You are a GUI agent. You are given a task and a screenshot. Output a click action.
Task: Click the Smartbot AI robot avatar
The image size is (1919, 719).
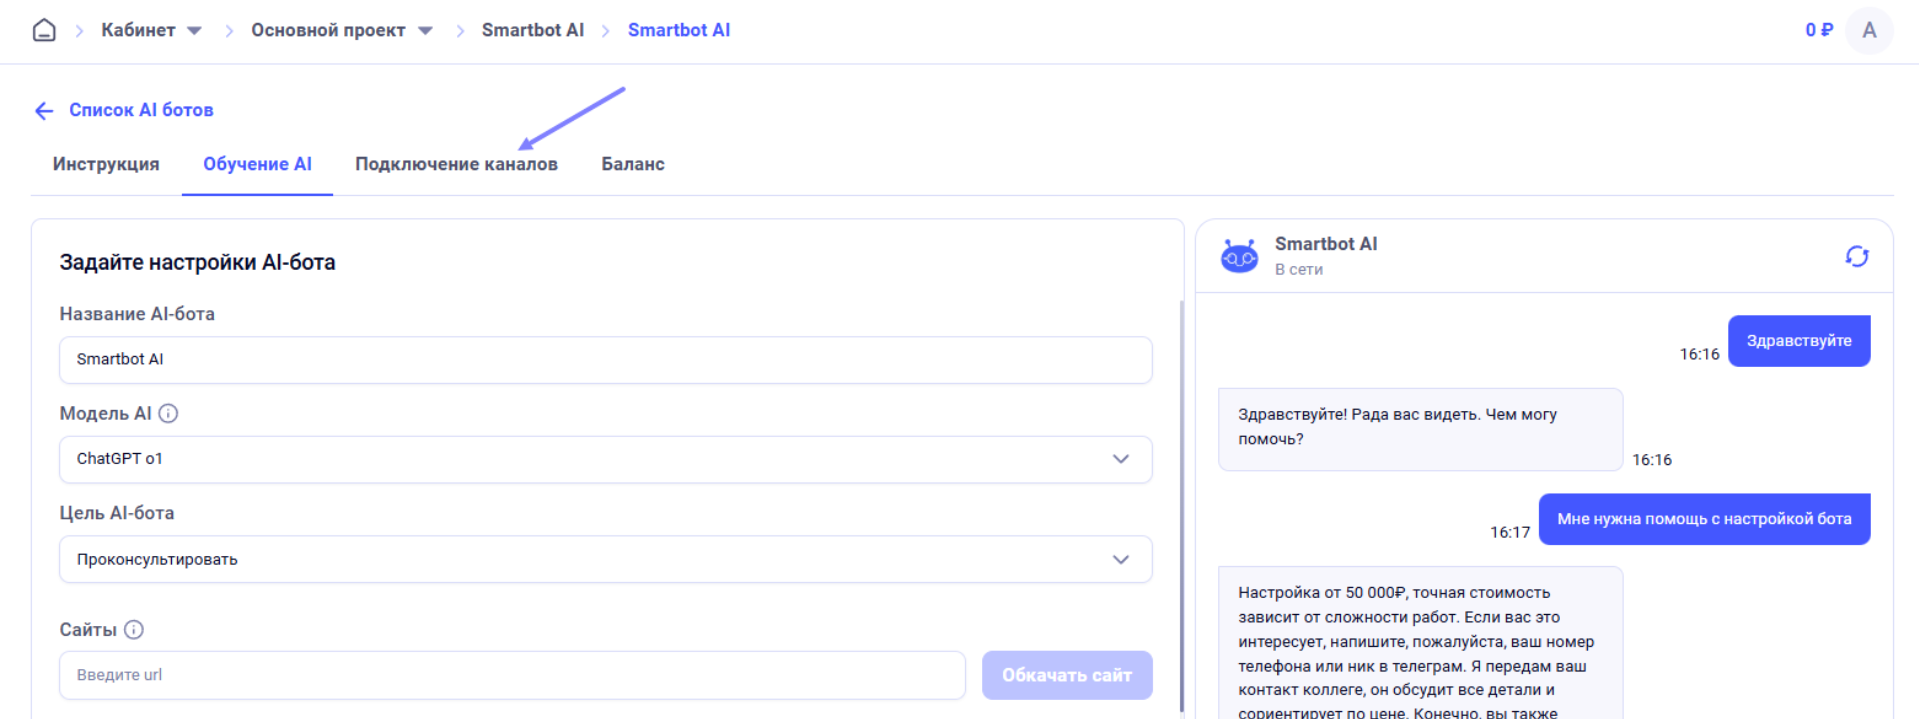click(x=1239, y=257)
